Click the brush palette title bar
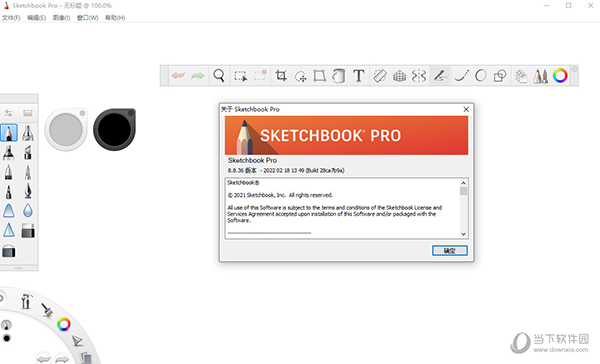Viewport: 600px width, 364px height. coord(19,99)
